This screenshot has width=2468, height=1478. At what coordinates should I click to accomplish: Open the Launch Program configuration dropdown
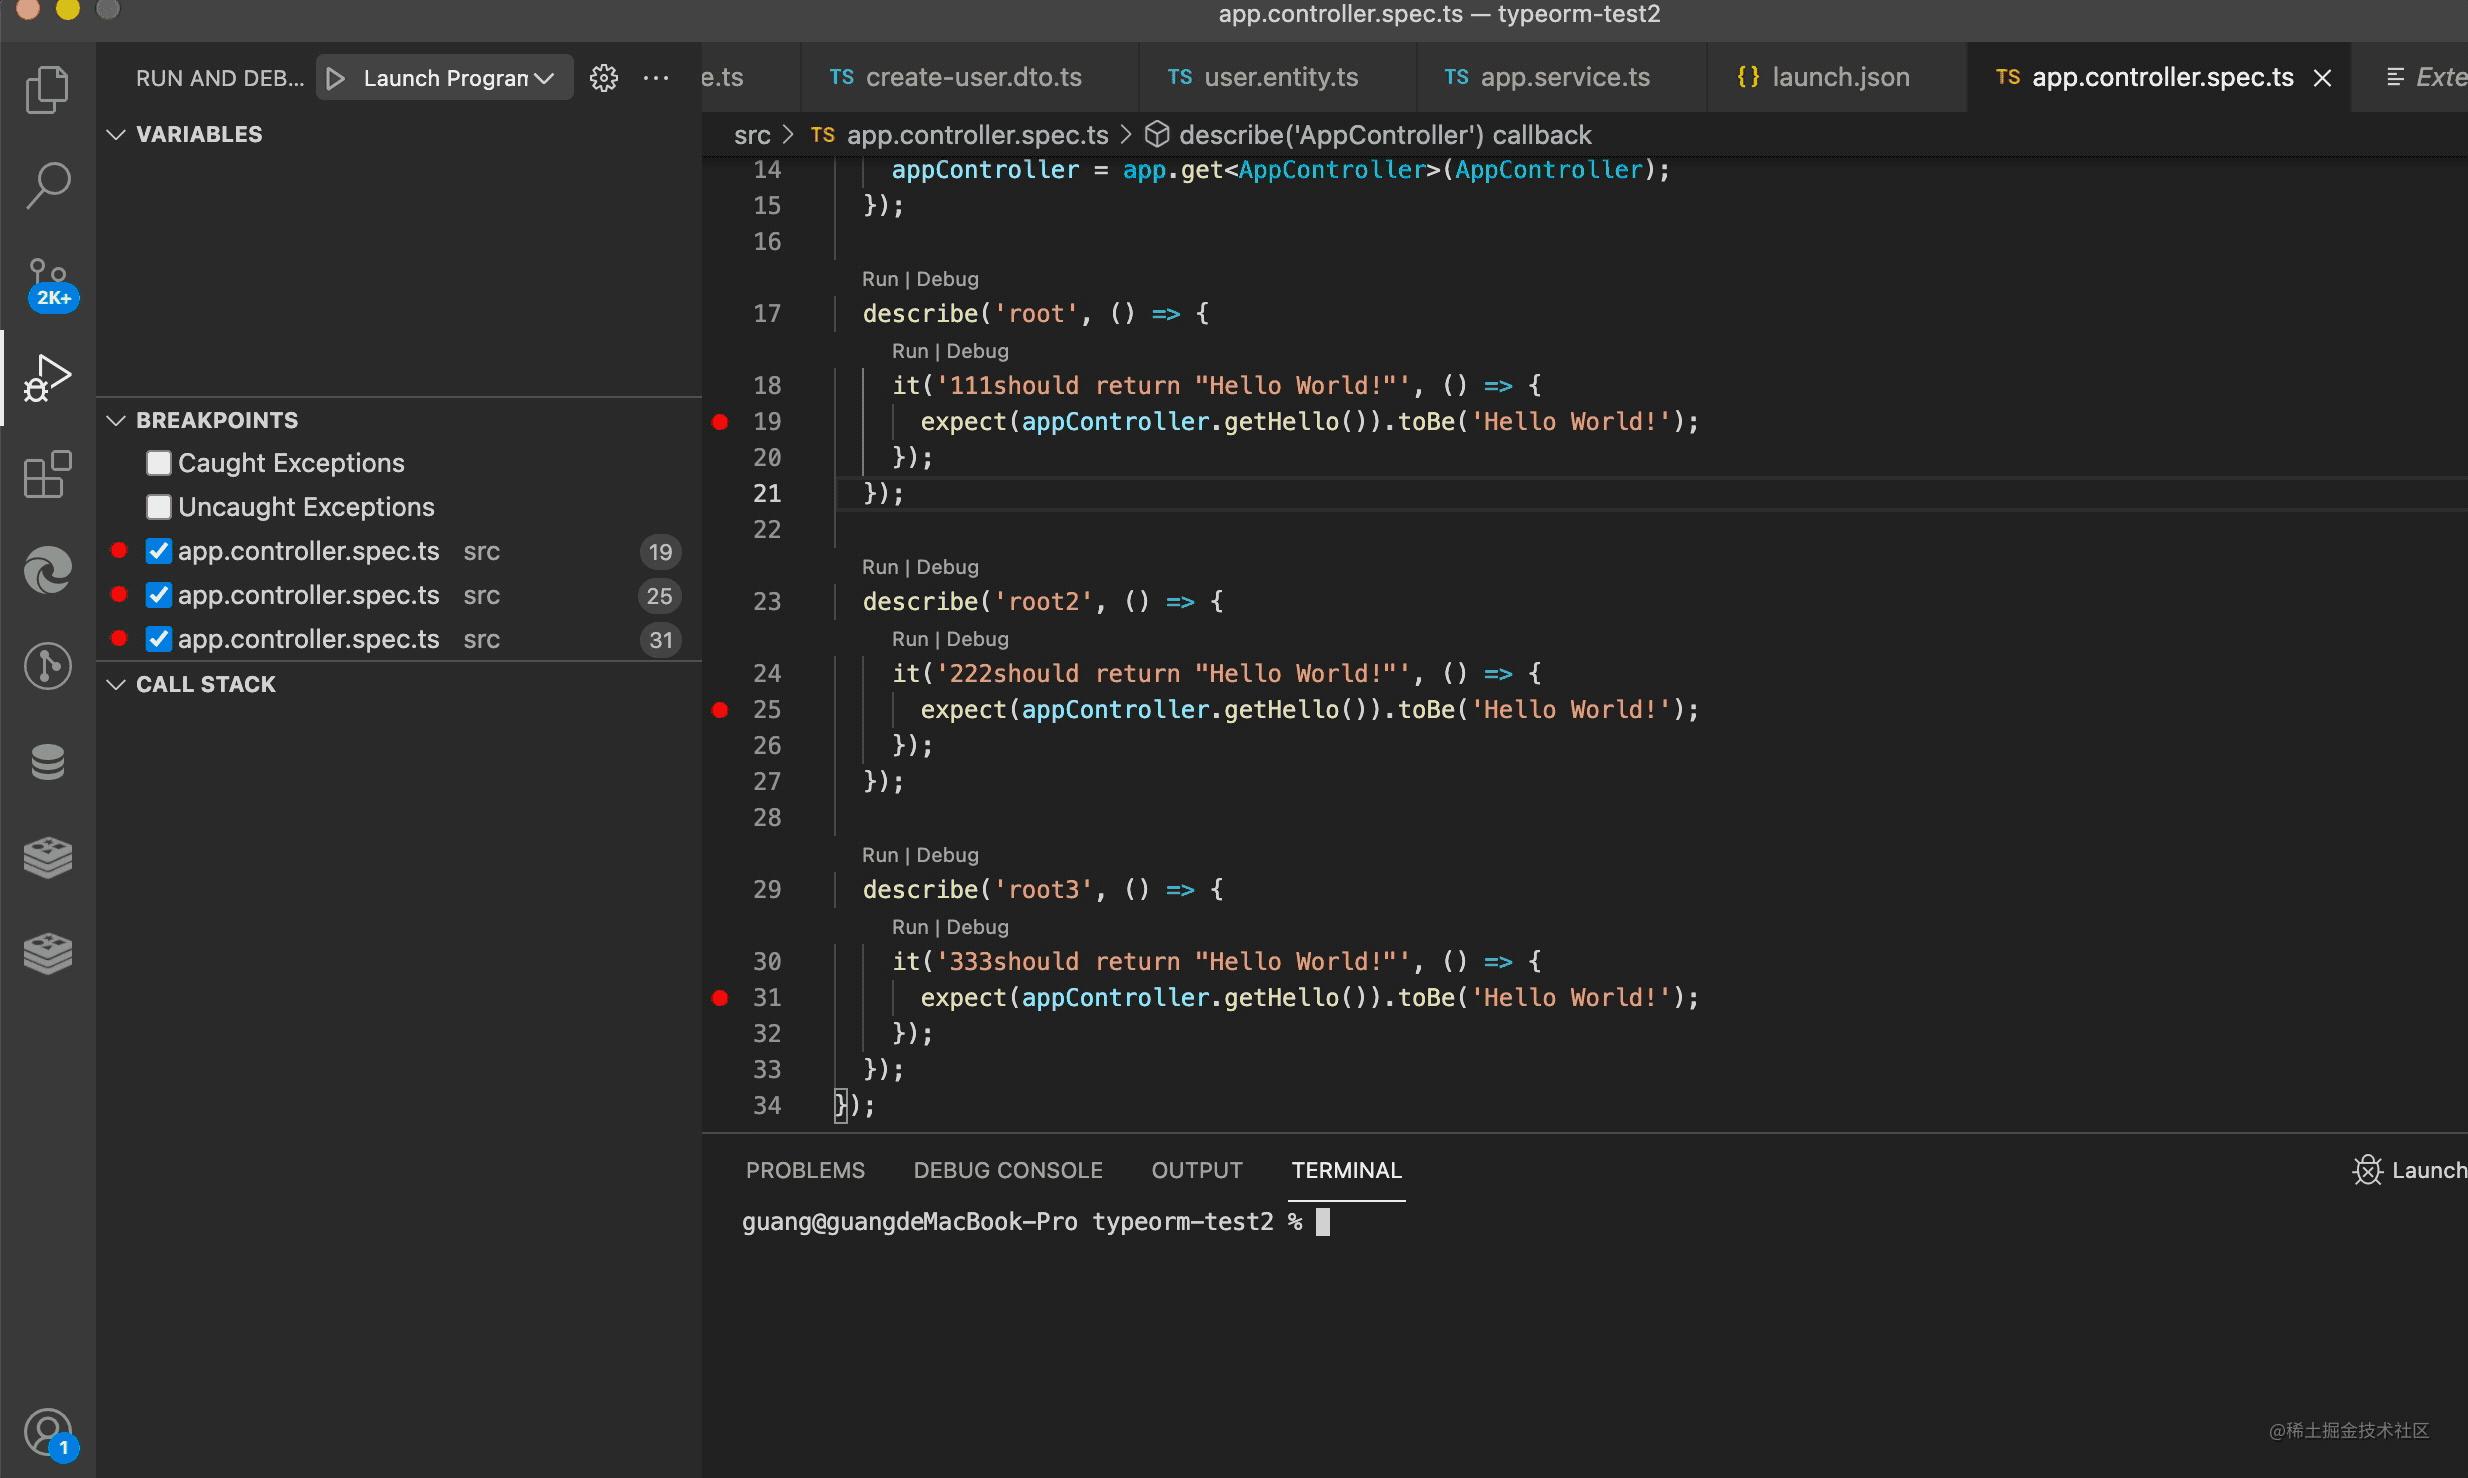coord(458,78)
